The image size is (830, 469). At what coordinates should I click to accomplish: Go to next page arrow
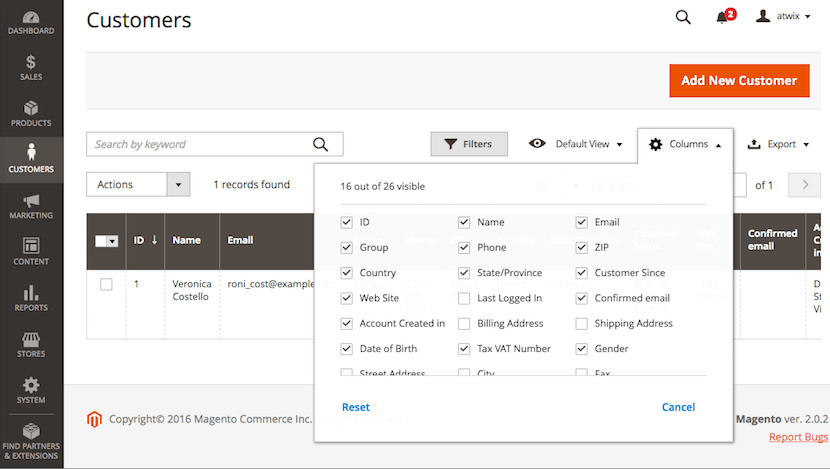(x=805, y=185)
